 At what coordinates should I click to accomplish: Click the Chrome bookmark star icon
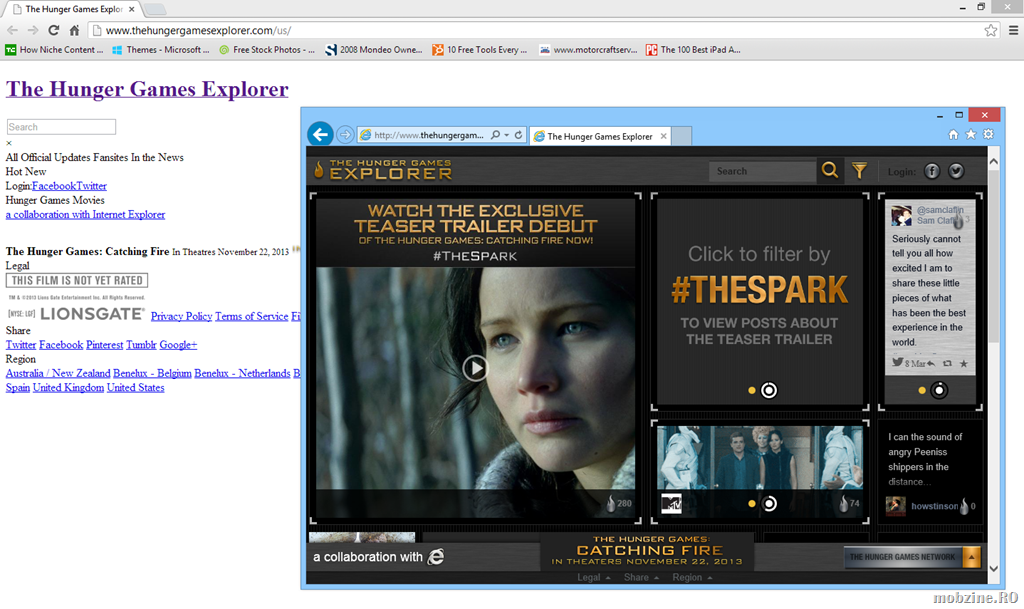(990, 30)
